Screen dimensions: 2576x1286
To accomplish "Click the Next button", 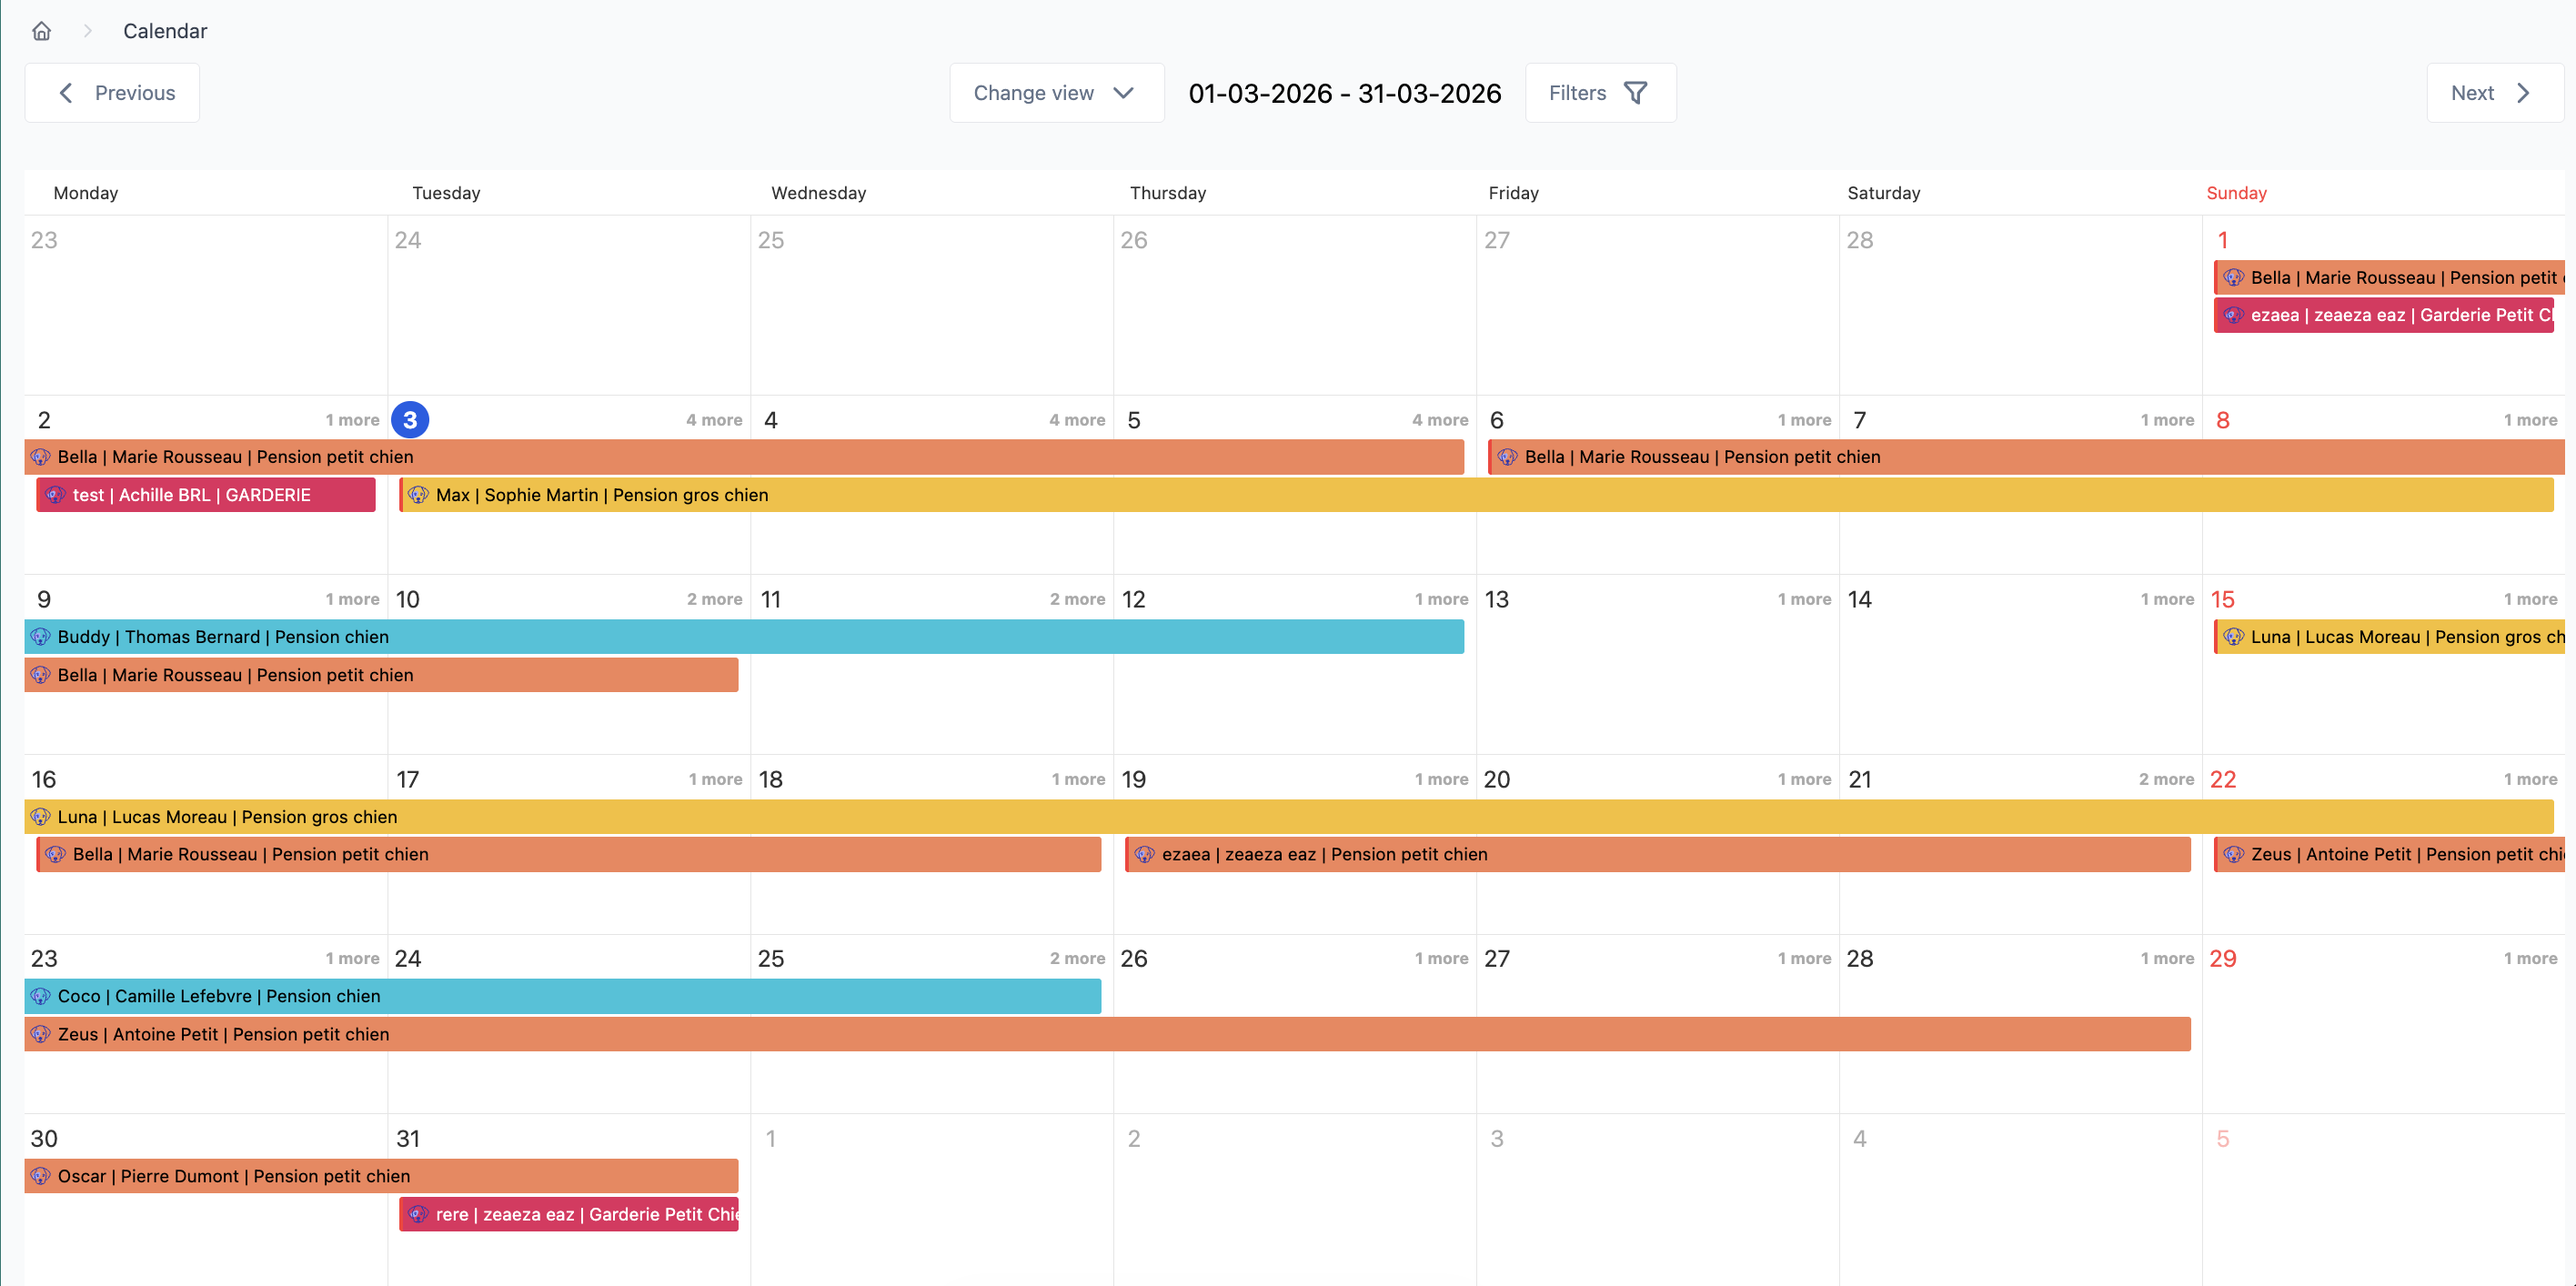I will tap(2494, 92).
